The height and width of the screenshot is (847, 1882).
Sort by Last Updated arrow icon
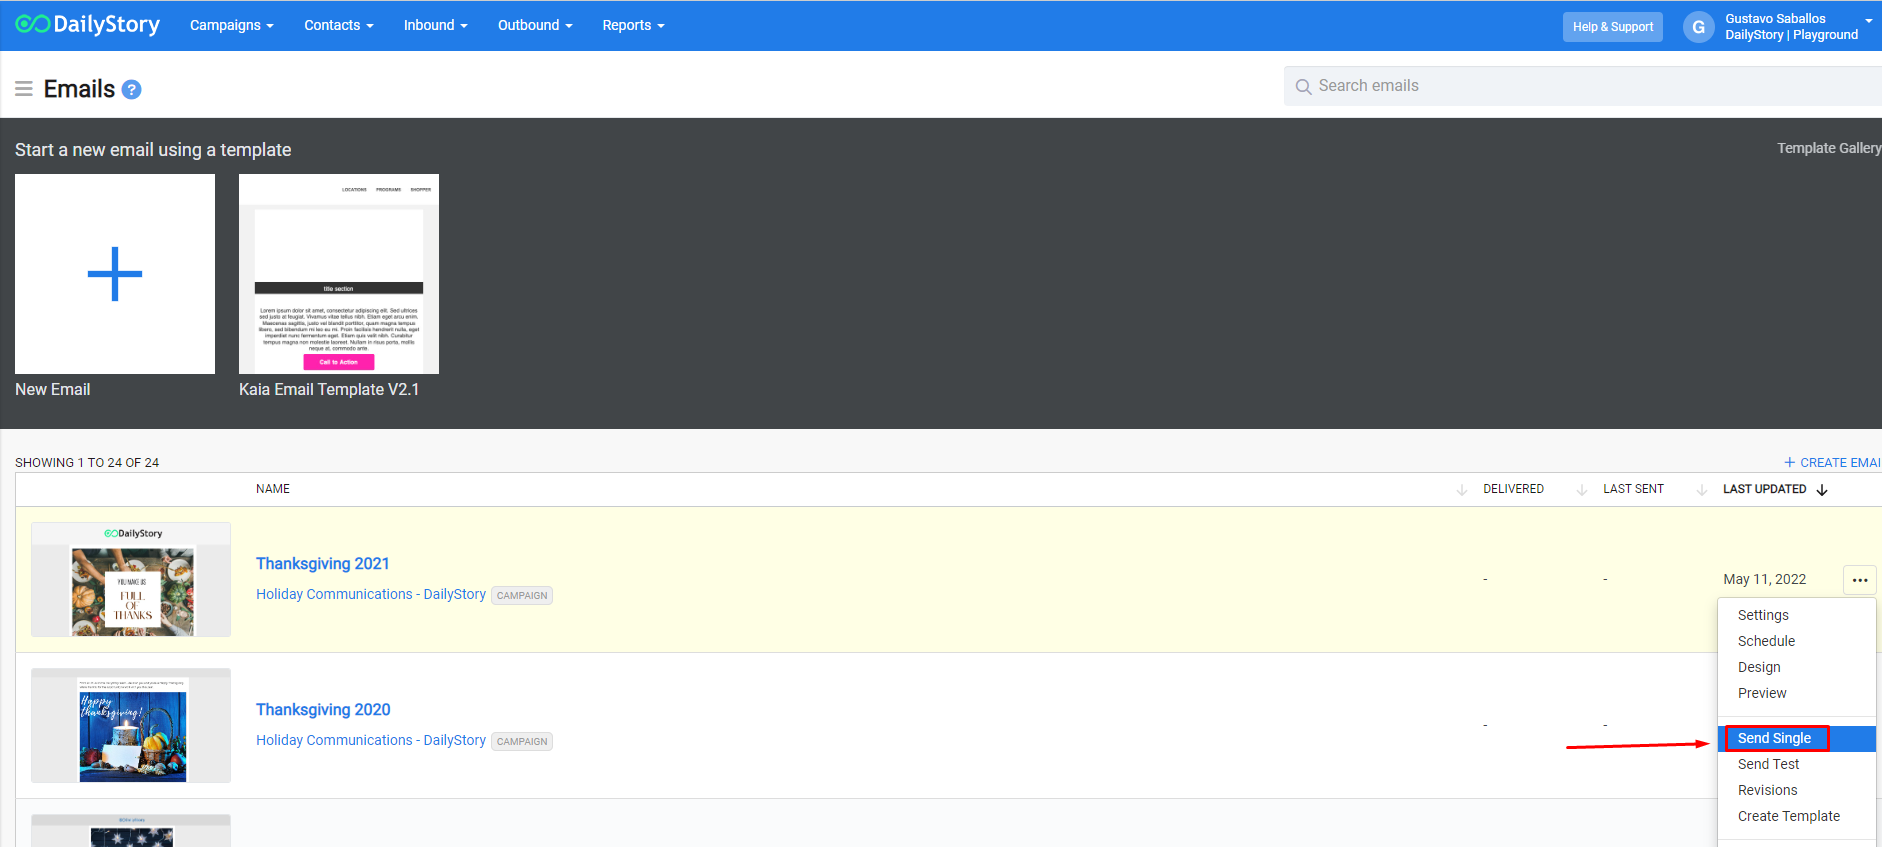click(x=1822, y=490)
